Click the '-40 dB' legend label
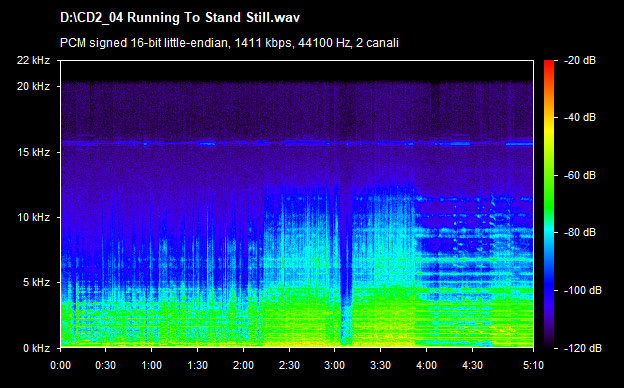624x388 pixels. click(580, 117)
